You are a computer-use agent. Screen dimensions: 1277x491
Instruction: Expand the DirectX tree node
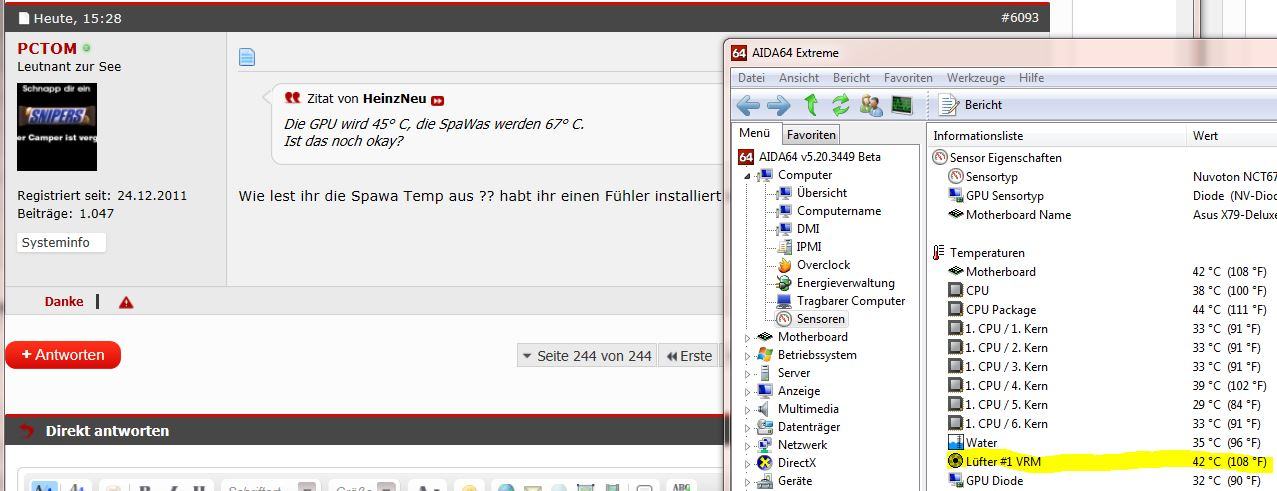coord(747,464)
